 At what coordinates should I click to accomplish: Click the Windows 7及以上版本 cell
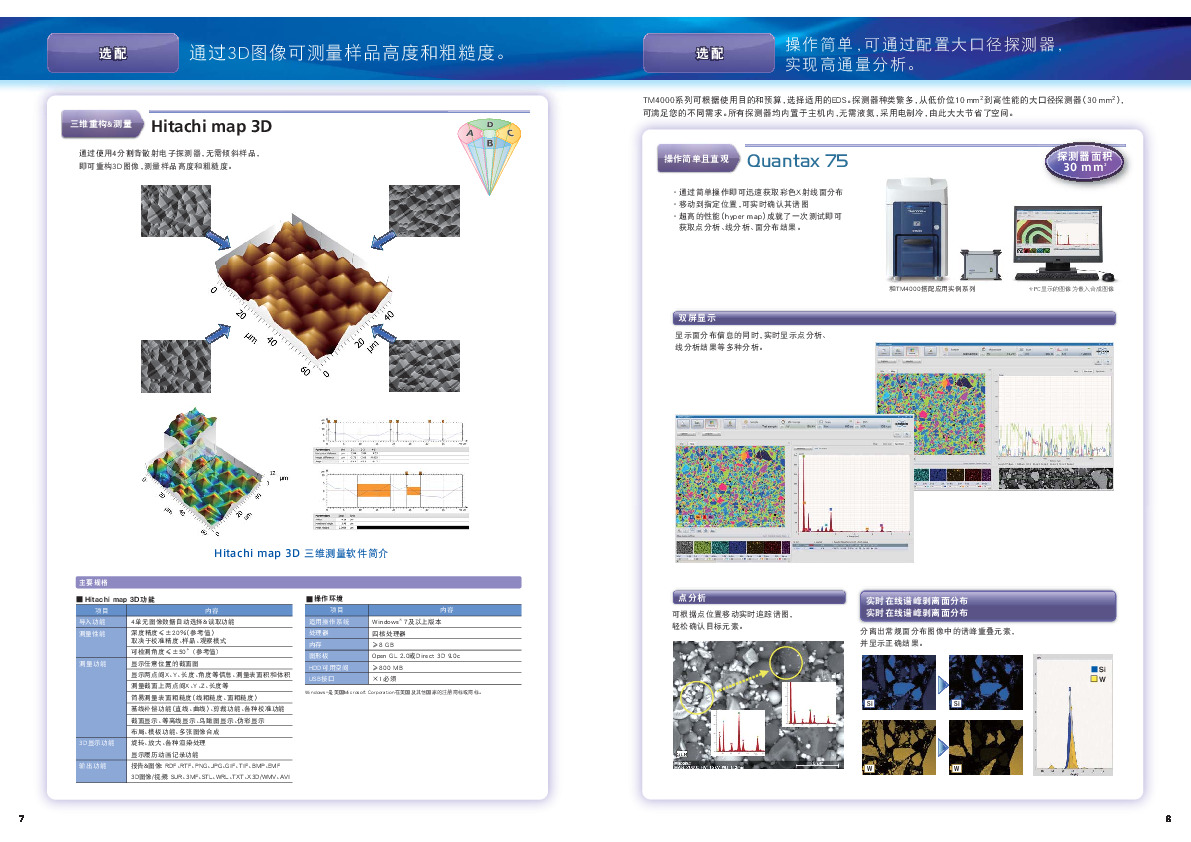point(445,622)
